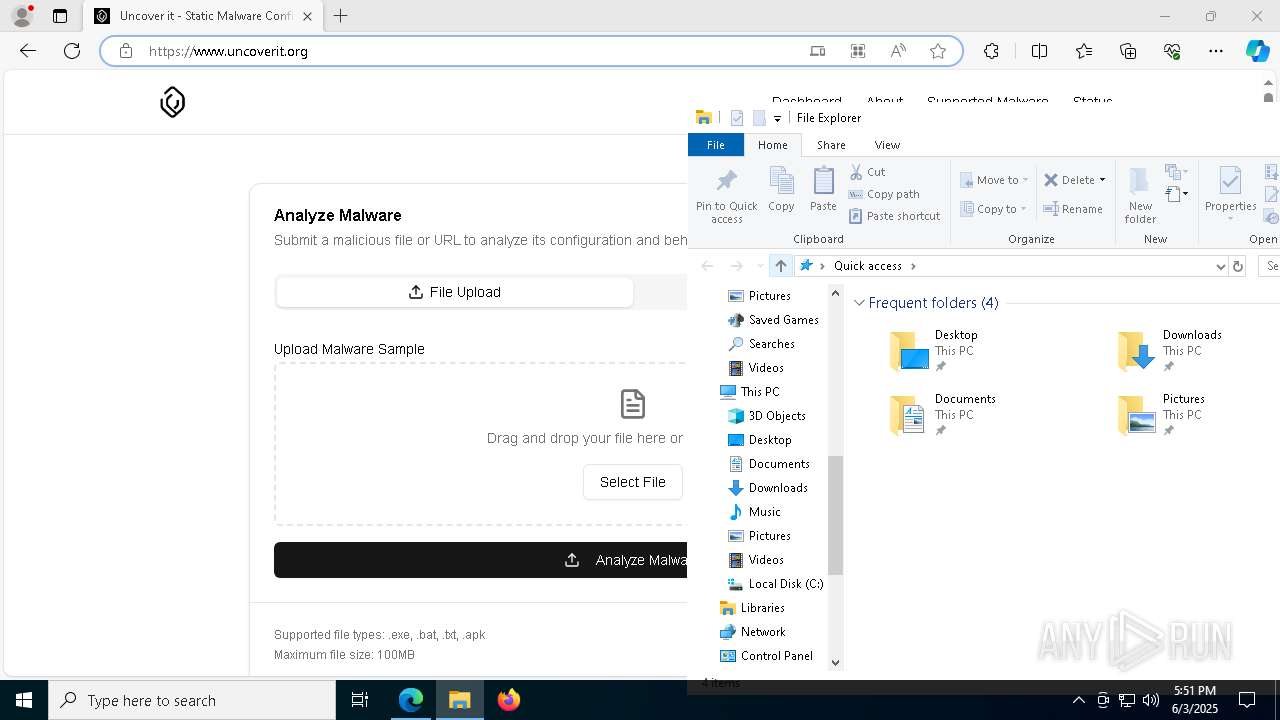Screen dimensions: 1280x720
Task: Open the tab actions menu icon
Action: click(60, 16)
